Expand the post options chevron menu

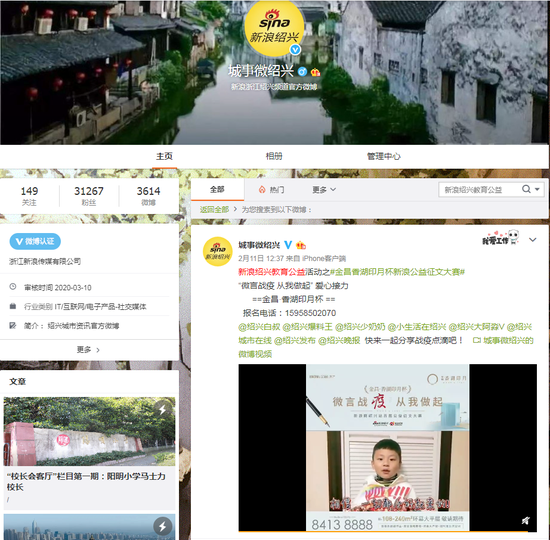(x=532, y=240)
